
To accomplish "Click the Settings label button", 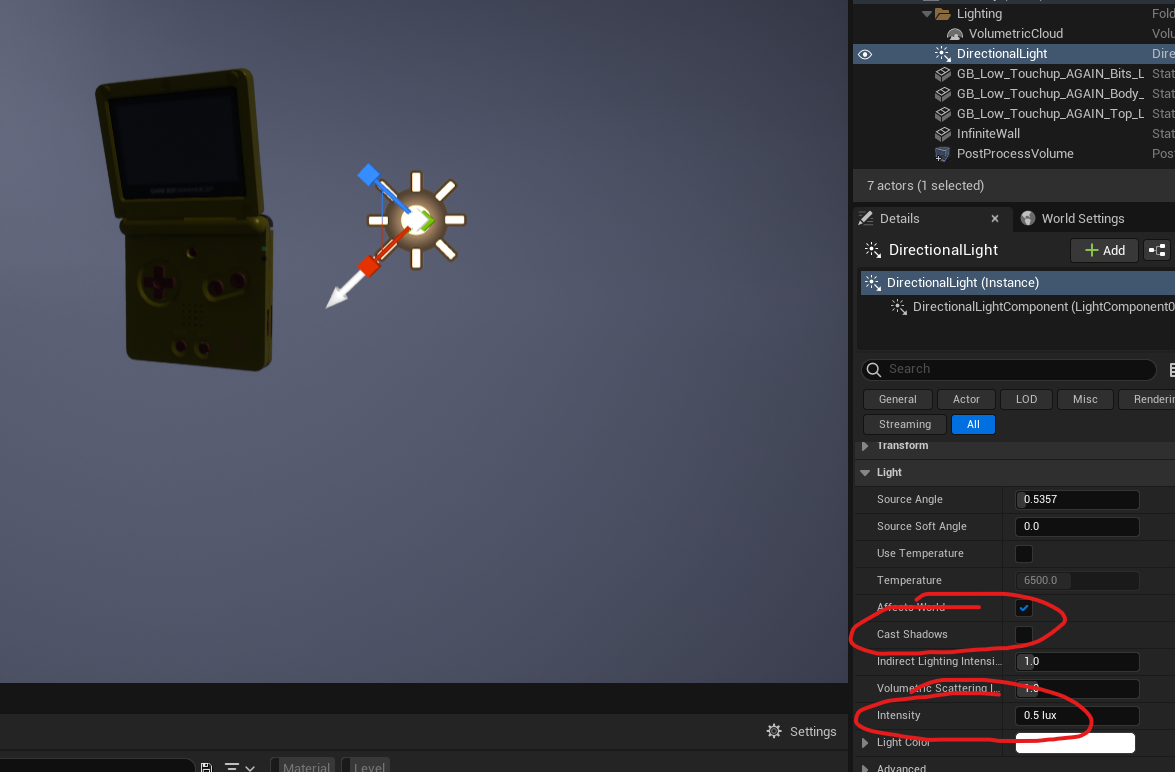I will coord(813,732).
